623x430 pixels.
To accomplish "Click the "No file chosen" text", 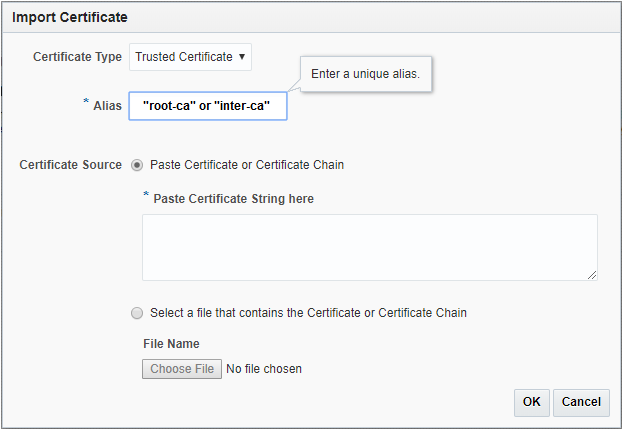I will point(264,369).
